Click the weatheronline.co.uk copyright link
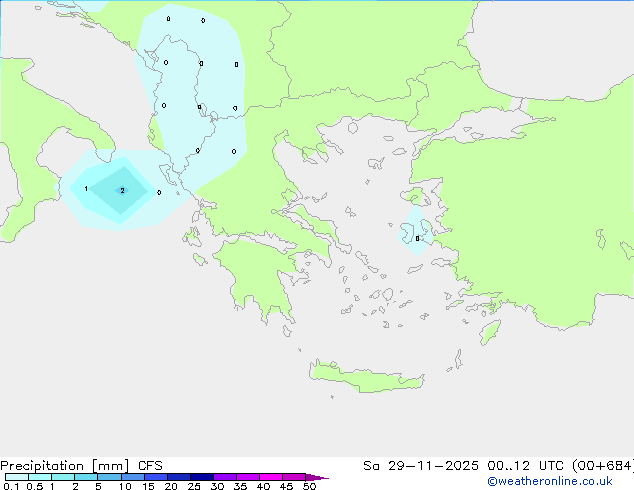 point(550,481)
